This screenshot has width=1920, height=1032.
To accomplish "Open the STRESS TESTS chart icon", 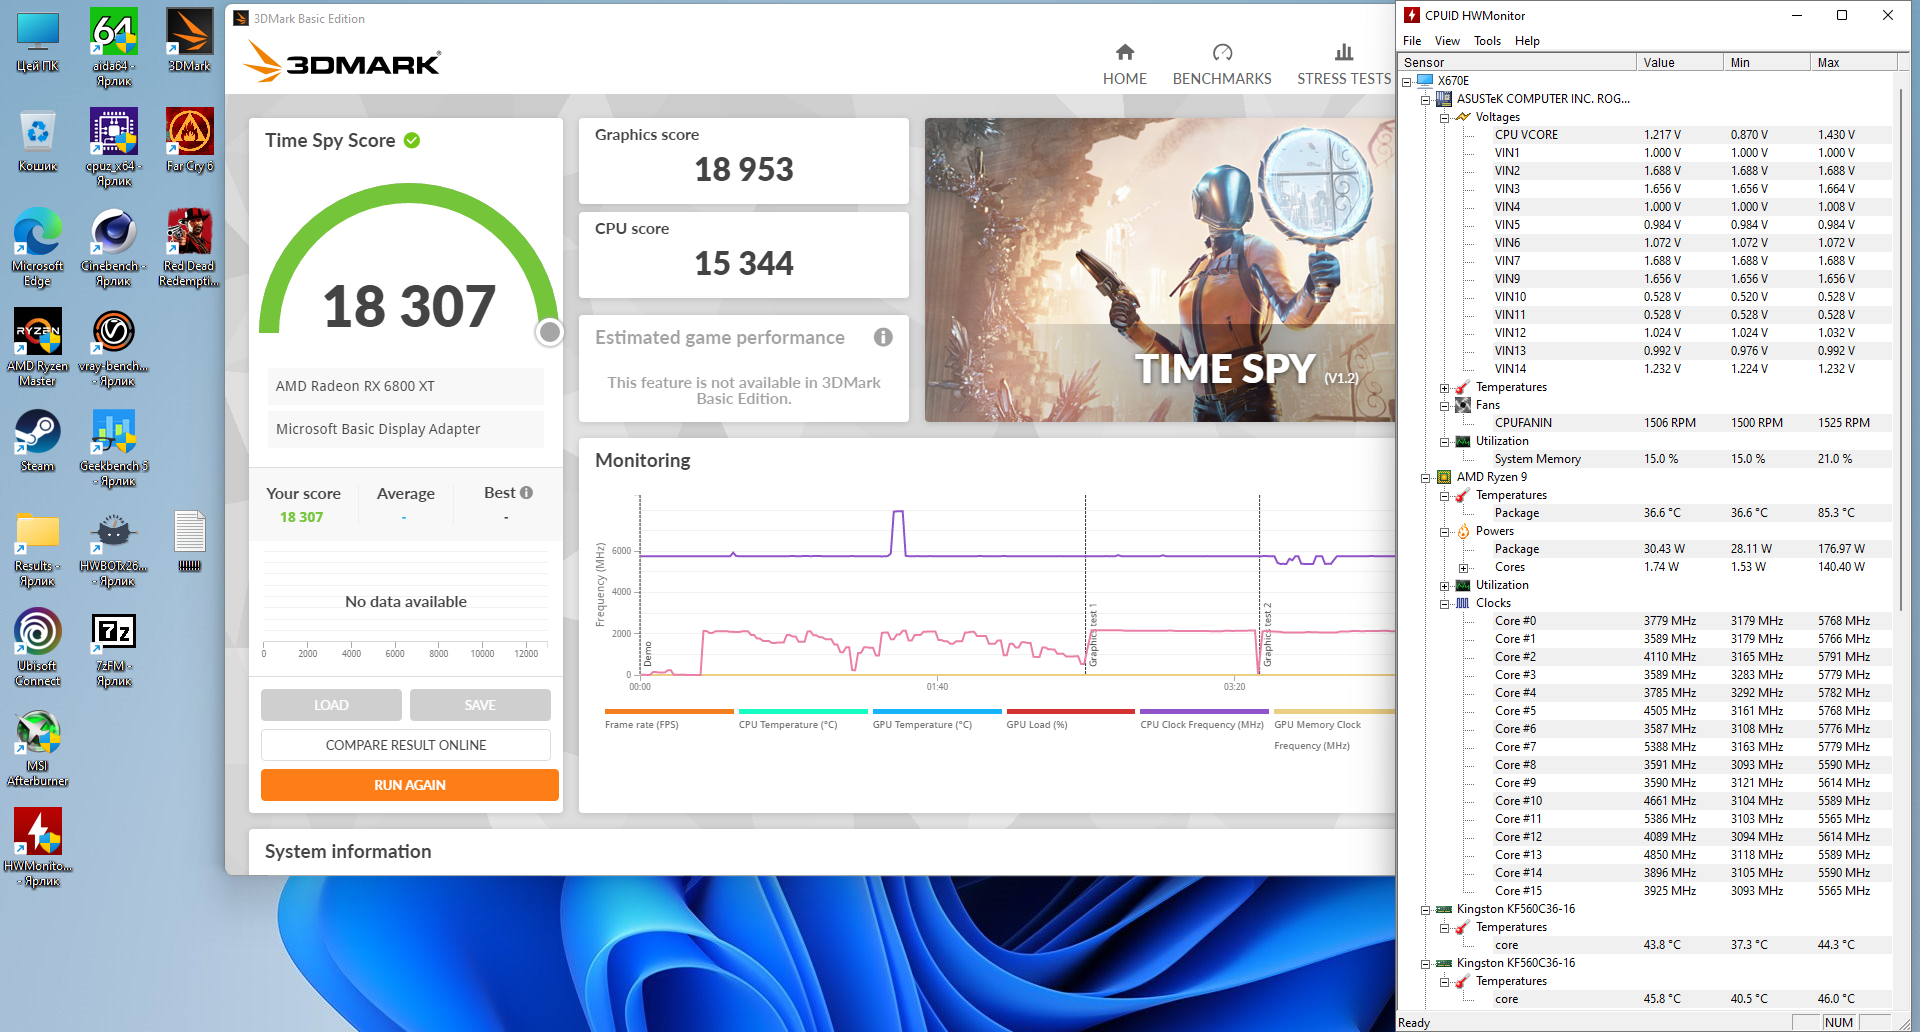I will click(1344, 52).
